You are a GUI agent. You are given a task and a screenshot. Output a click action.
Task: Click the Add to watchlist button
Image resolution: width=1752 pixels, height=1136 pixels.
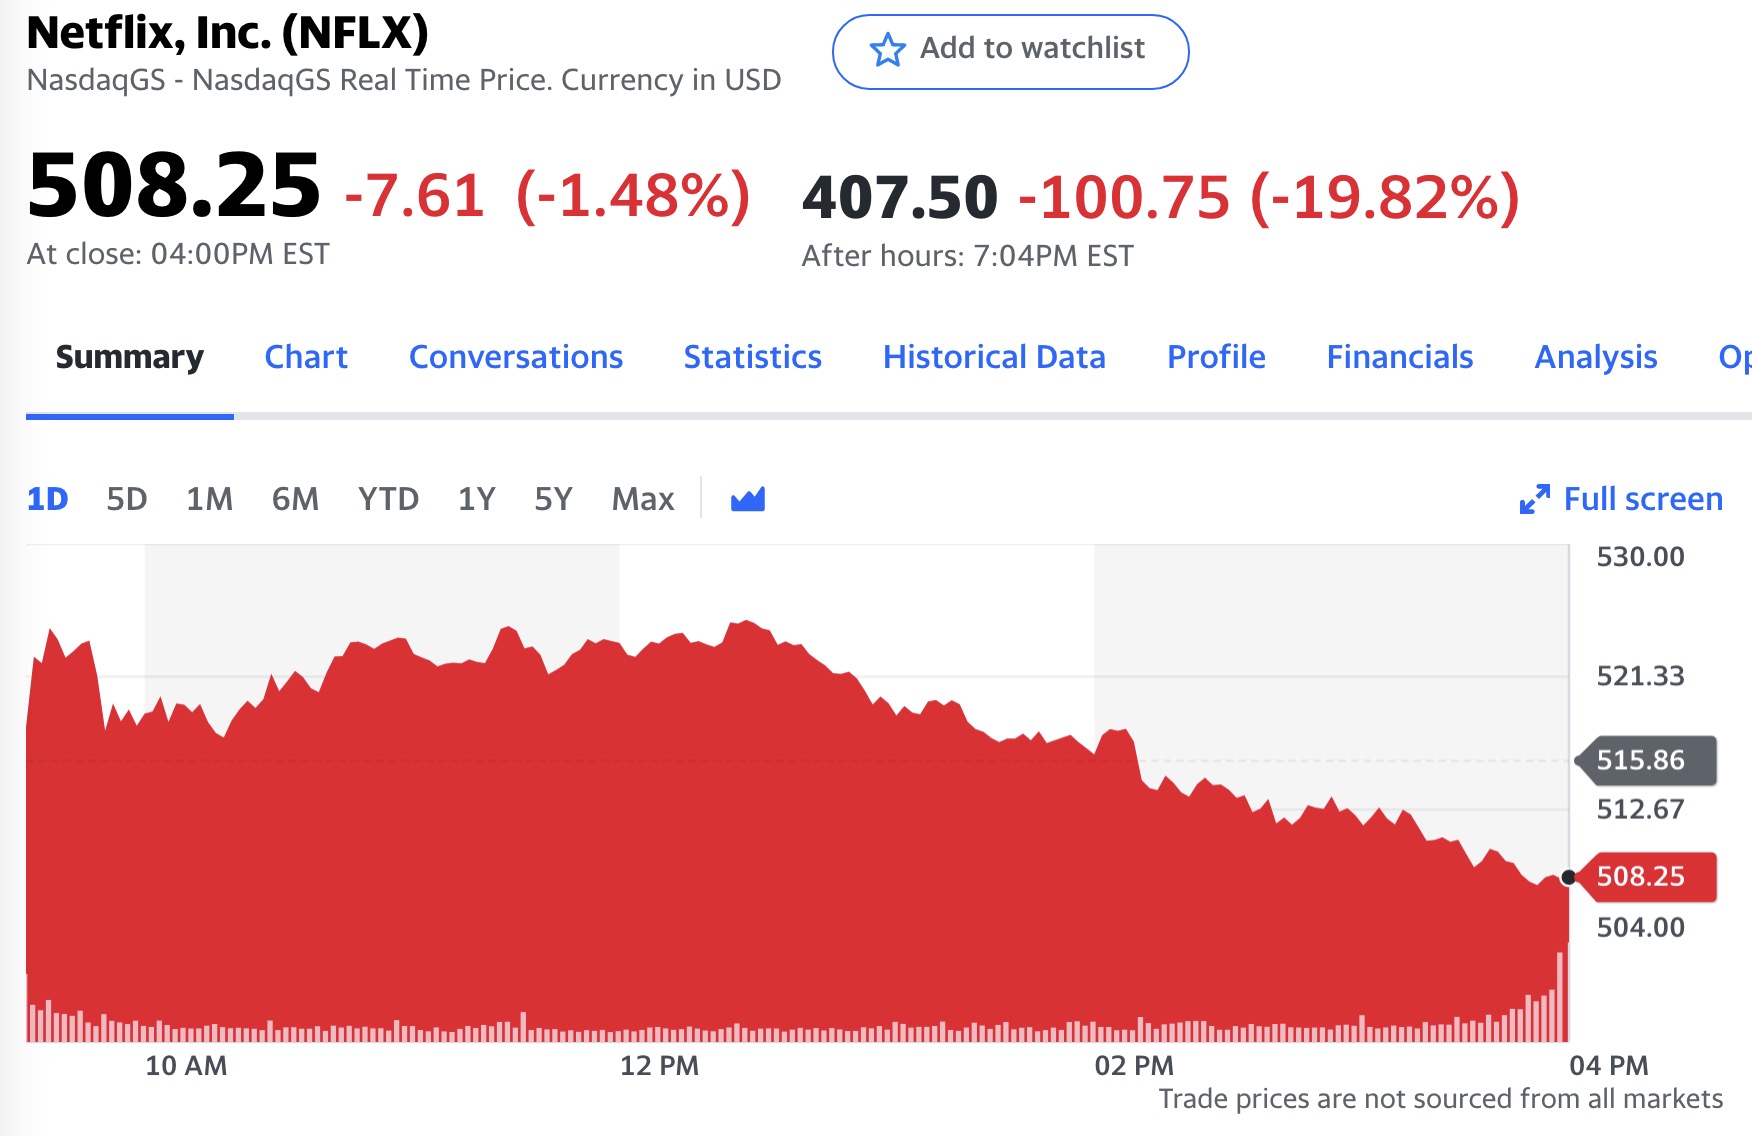[x=1010, y=50]
